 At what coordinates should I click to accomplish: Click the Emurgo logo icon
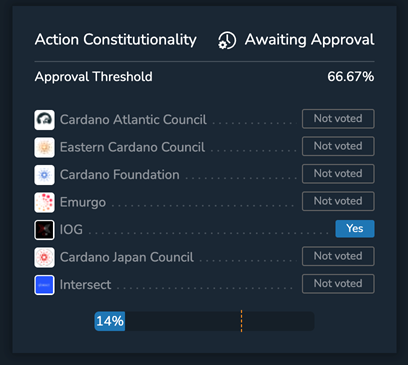44,202
